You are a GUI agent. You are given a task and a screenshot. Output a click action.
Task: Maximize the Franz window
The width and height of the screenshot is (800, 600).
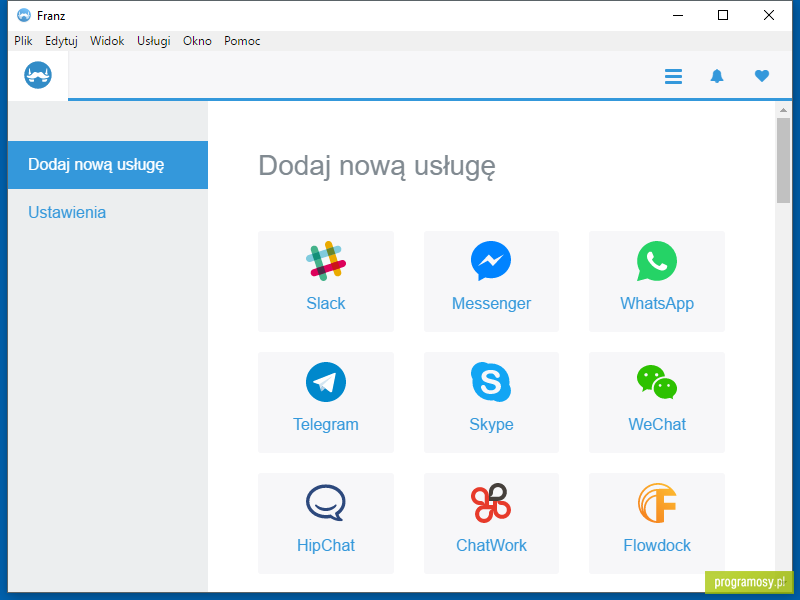723,15
